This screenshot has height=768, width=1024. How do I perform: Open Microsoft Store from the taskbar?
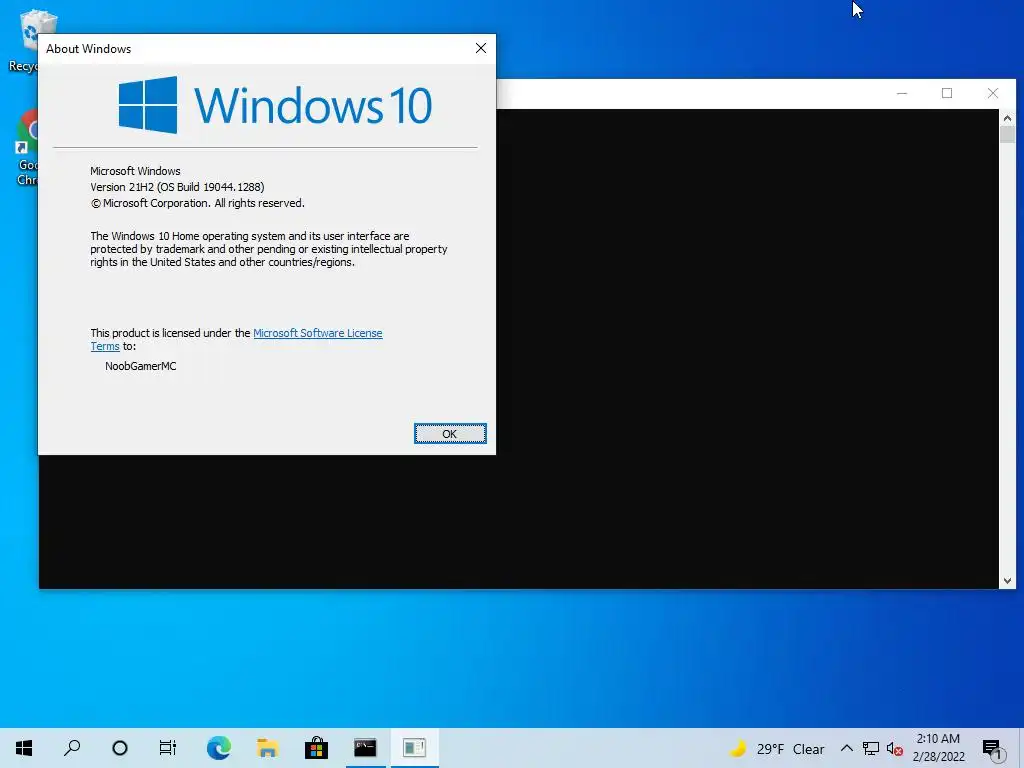click(x=316, y=748)
